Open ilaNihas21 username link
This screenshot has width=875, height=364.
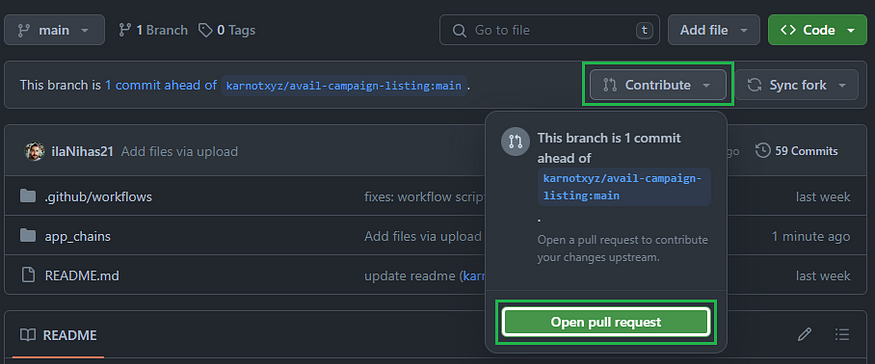click(82, 151)
